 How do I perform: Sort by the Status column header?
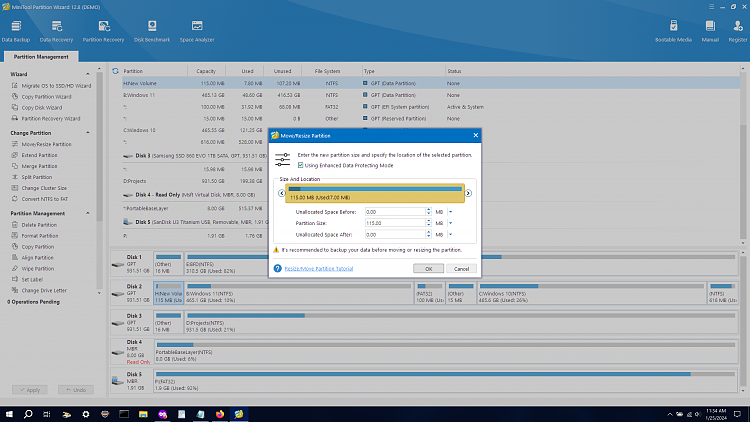pos(454,71)
